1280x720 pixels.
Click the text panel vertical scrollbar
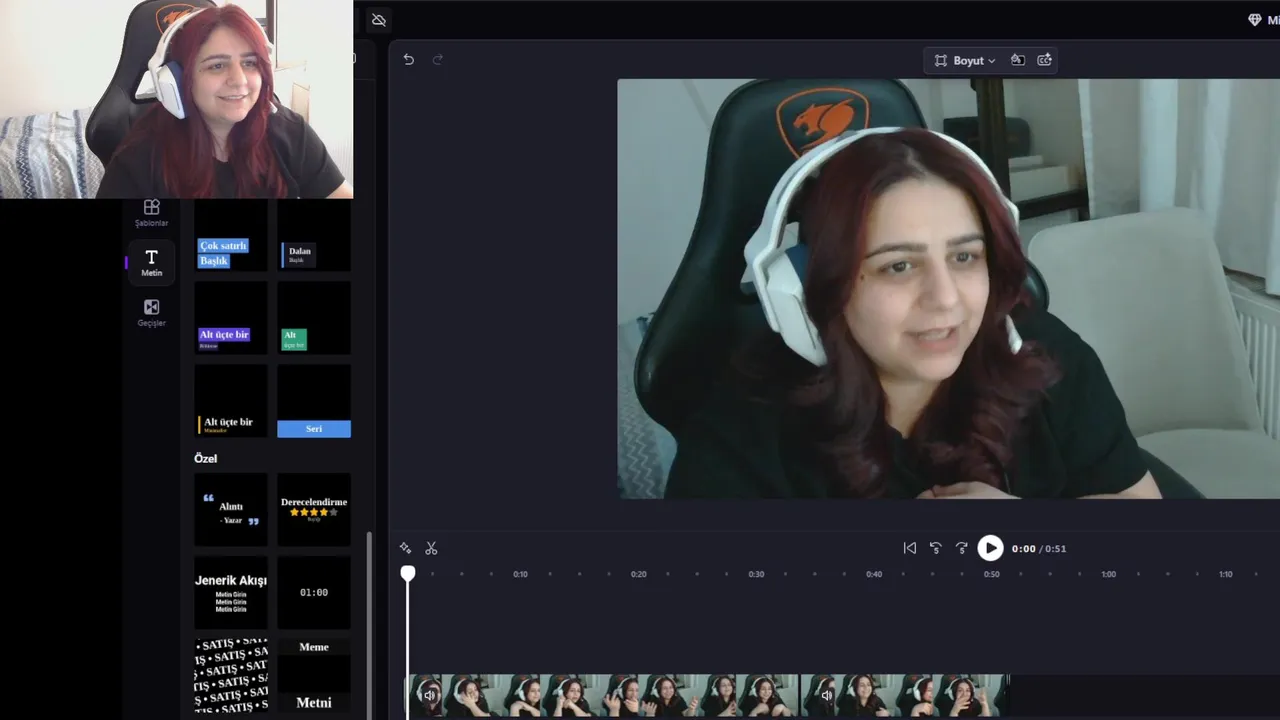click(x=369, y=624)
